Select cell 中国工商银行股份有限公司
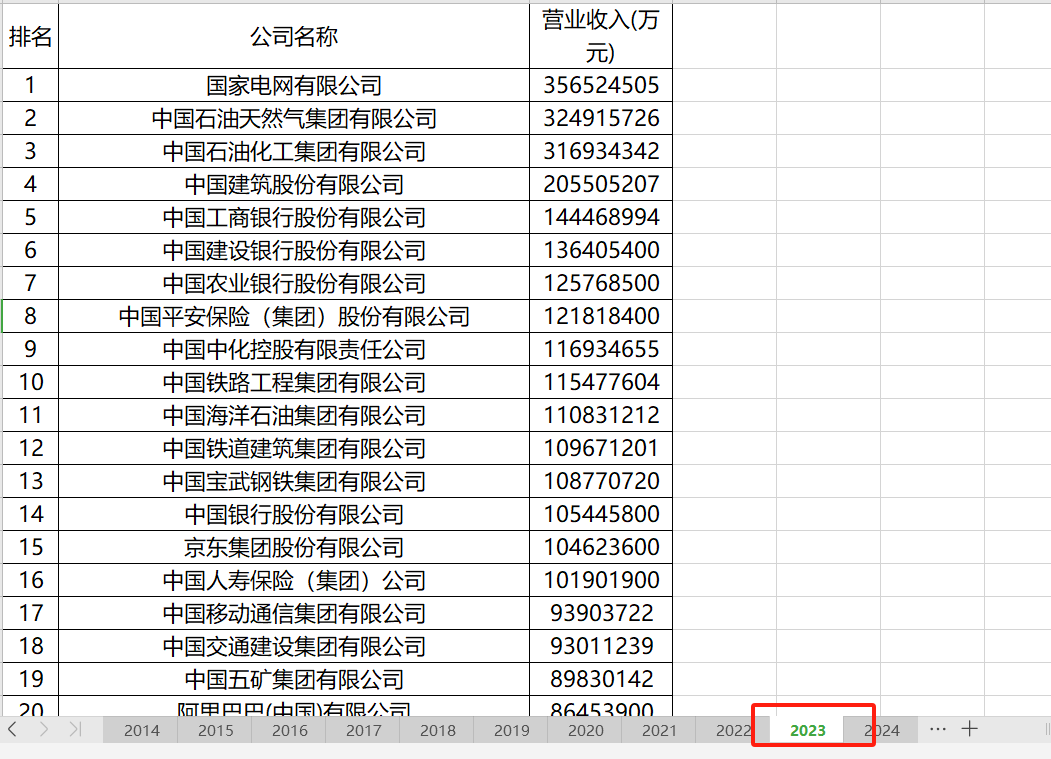 [294, 217]
